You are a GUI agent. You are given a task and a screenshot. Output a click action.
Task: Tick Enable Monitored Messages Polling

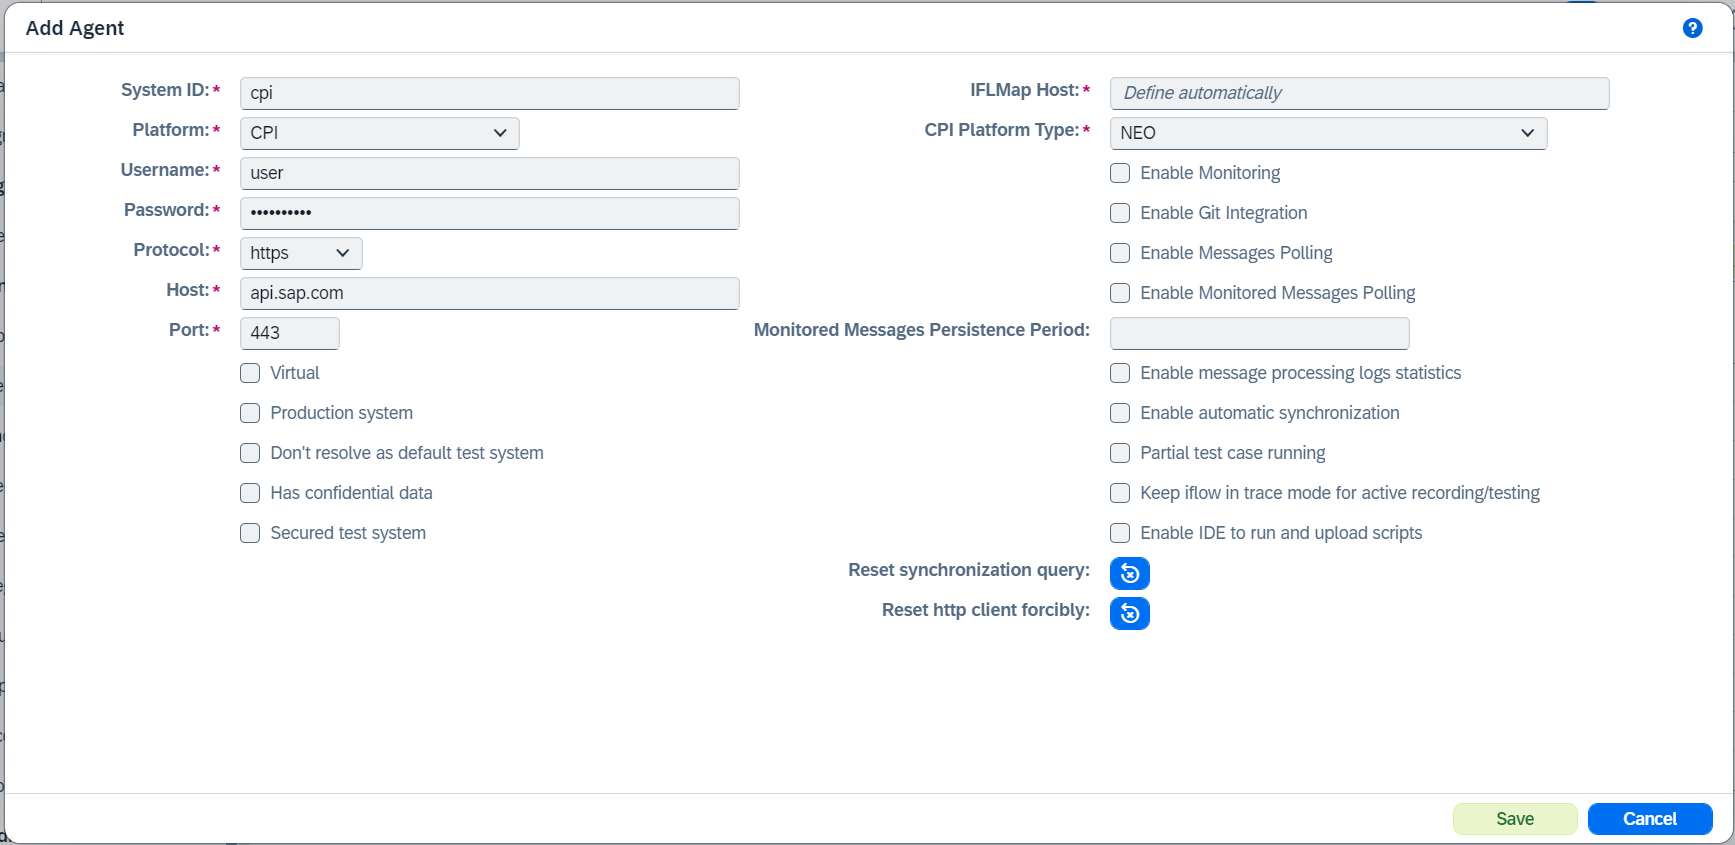pos(1120,293)
